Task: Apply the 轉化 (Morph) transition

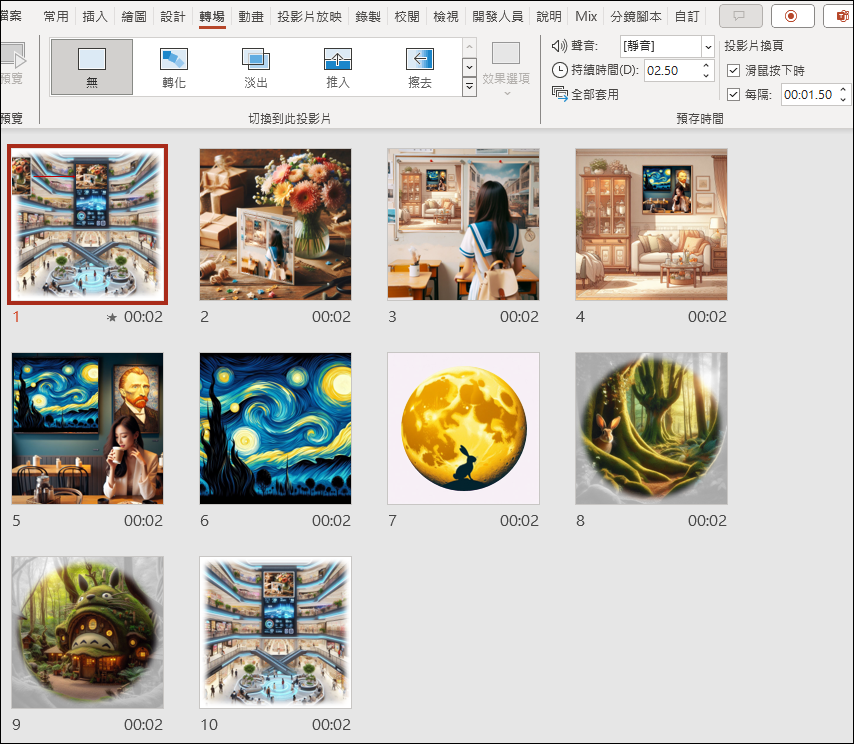Action: [x=174, y=67]
